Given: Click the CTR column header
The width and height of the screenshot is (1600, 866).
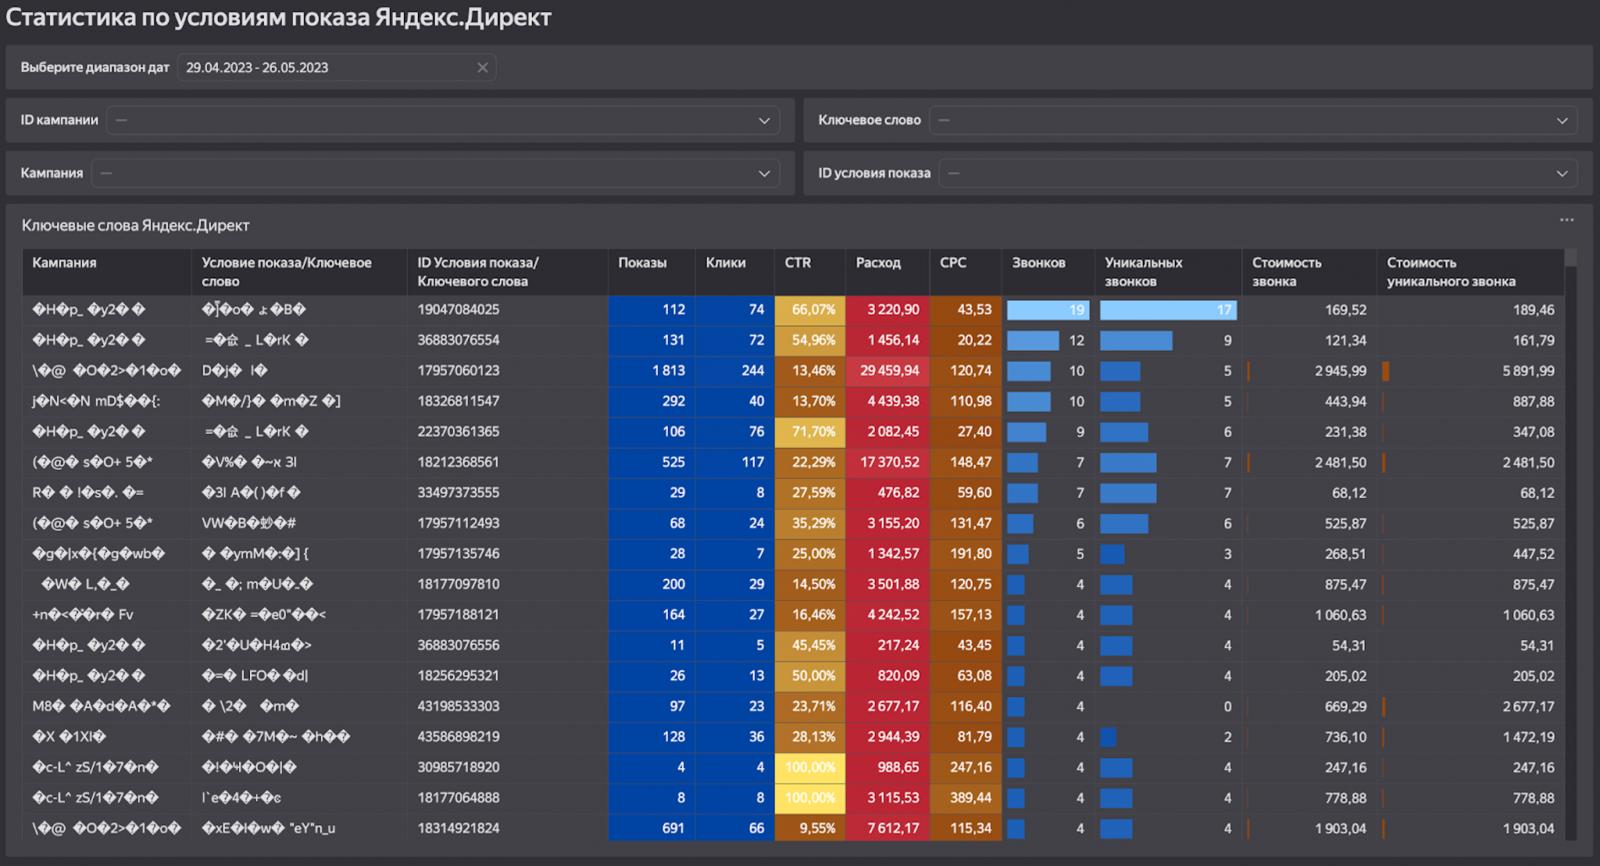Looking at the screenshot, I should (x=798, y=263).
